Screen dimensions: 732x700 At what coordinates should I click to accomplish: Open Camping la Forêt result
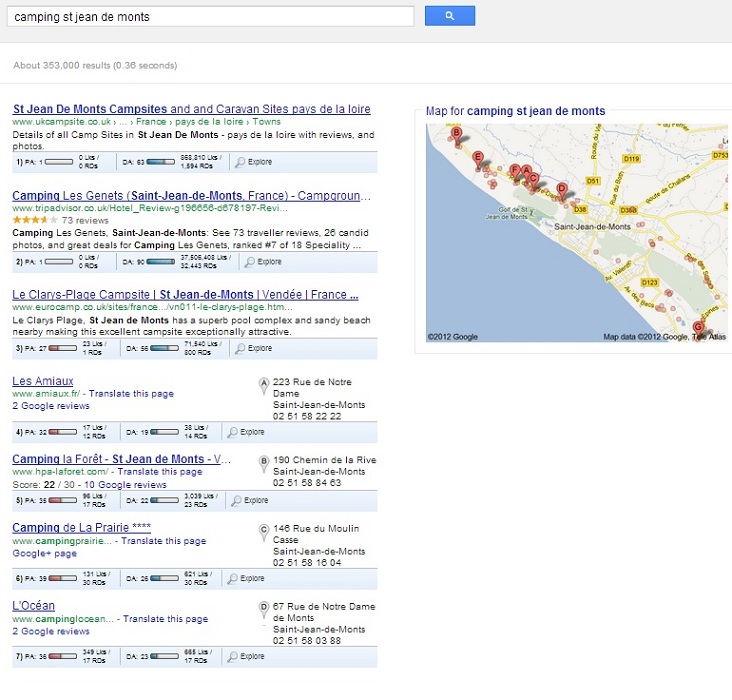pos(121,459)
